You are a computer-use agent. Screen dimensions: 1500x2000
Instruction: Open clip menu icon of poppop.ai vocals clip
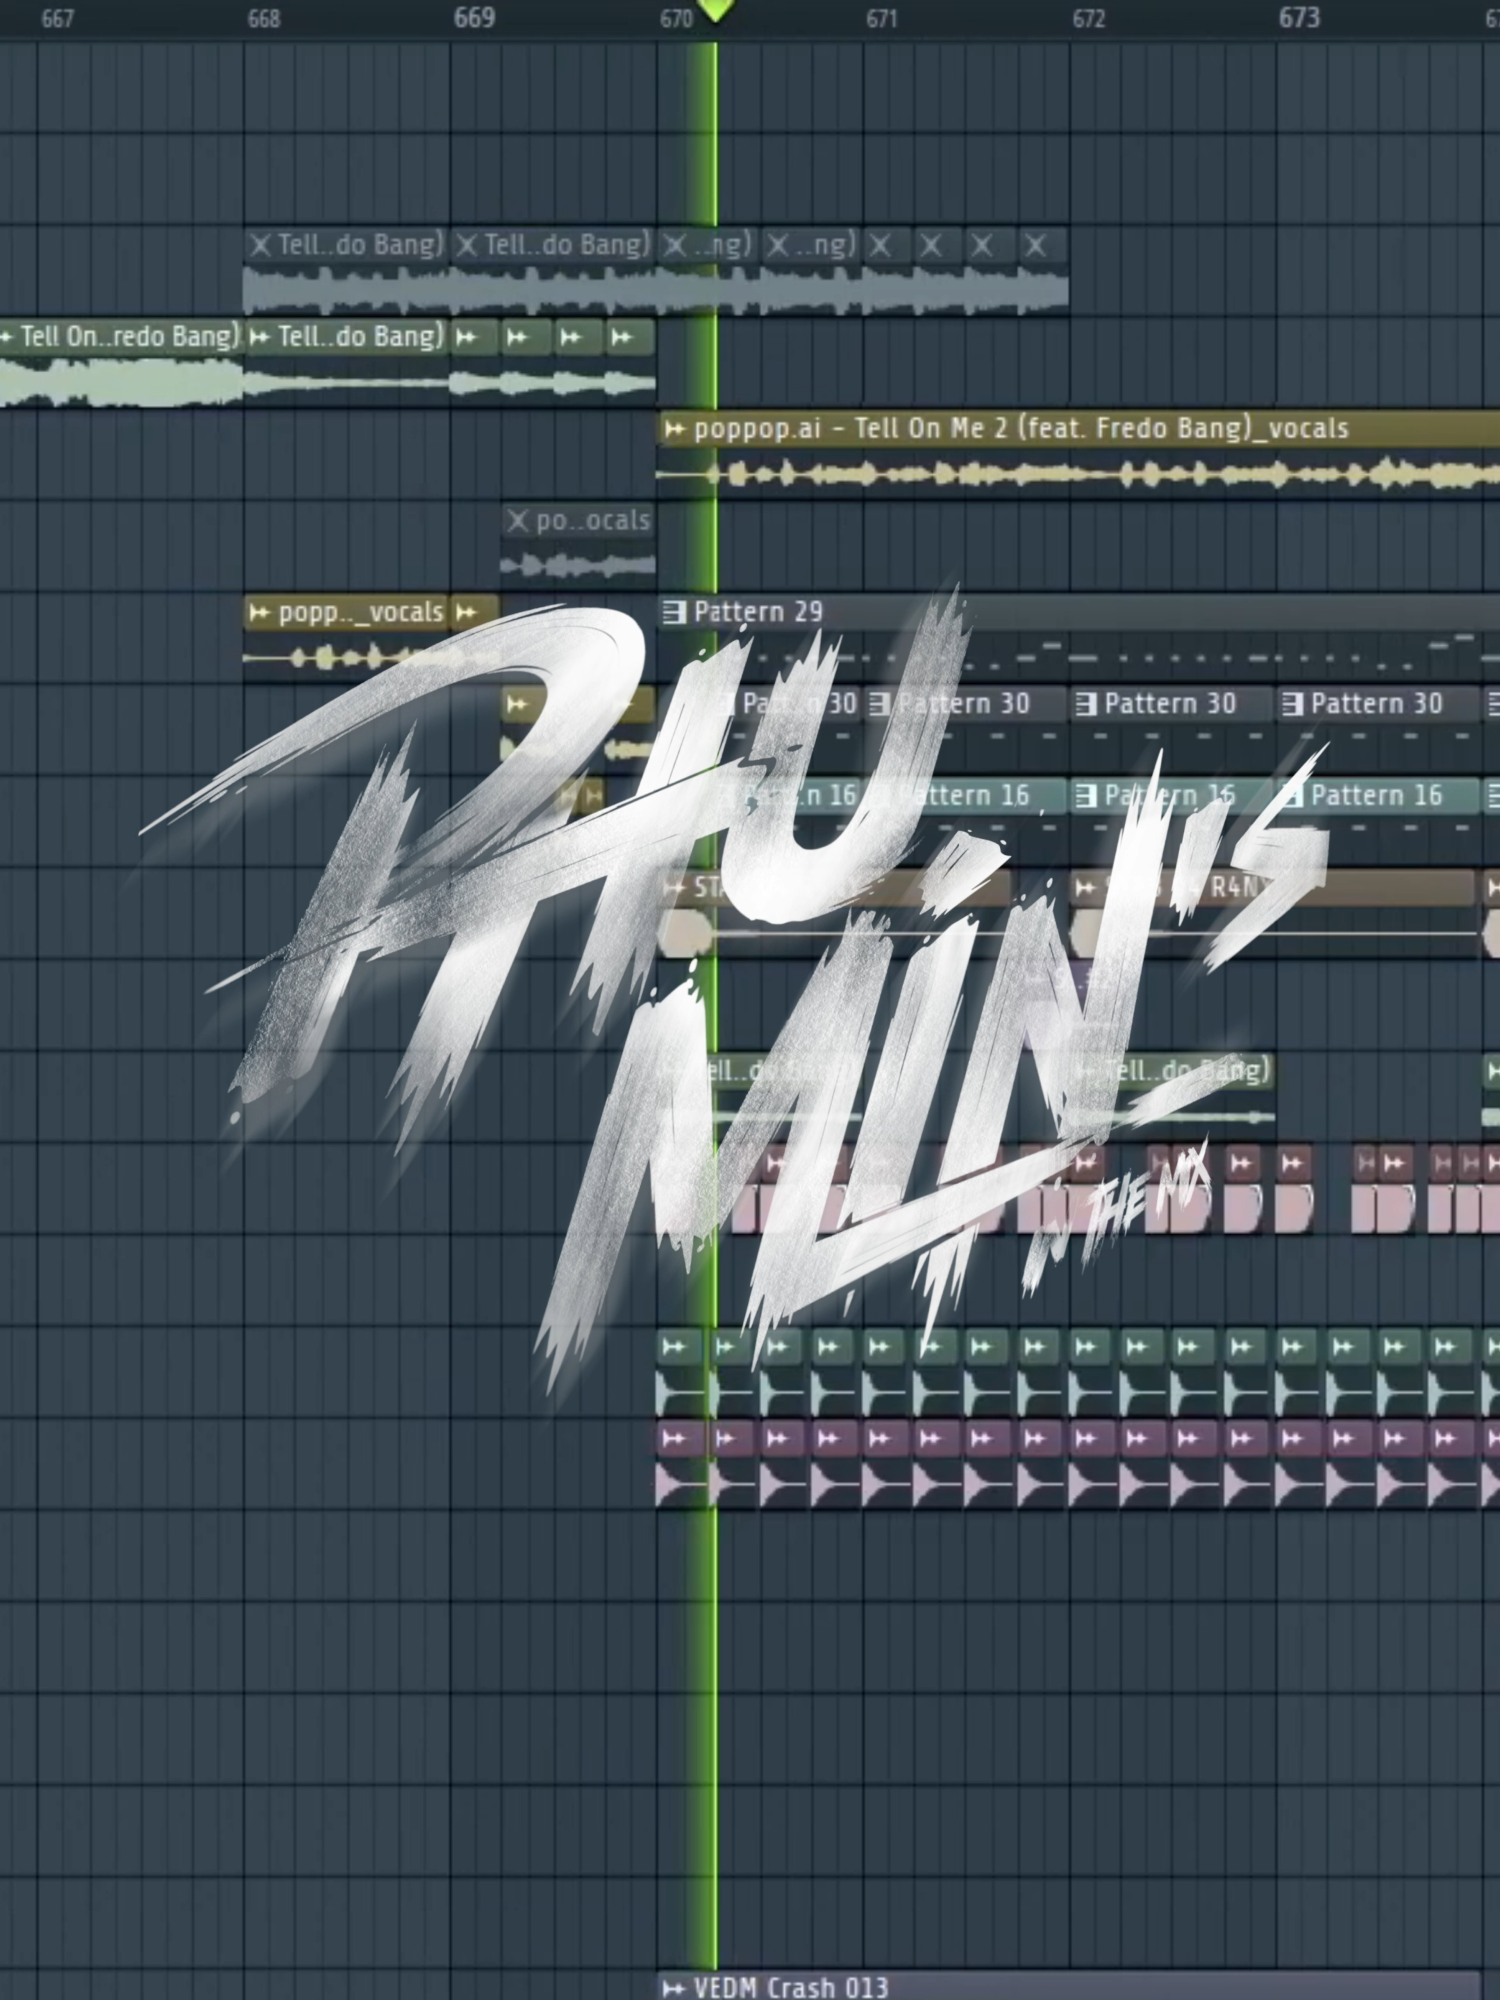click(x=675, y=430)
